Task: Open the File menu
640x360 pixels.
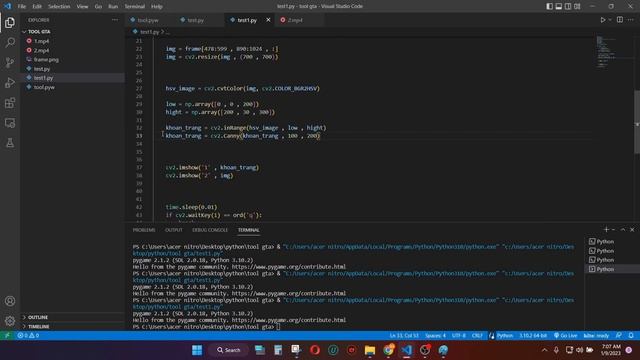Action: [22, 6]
